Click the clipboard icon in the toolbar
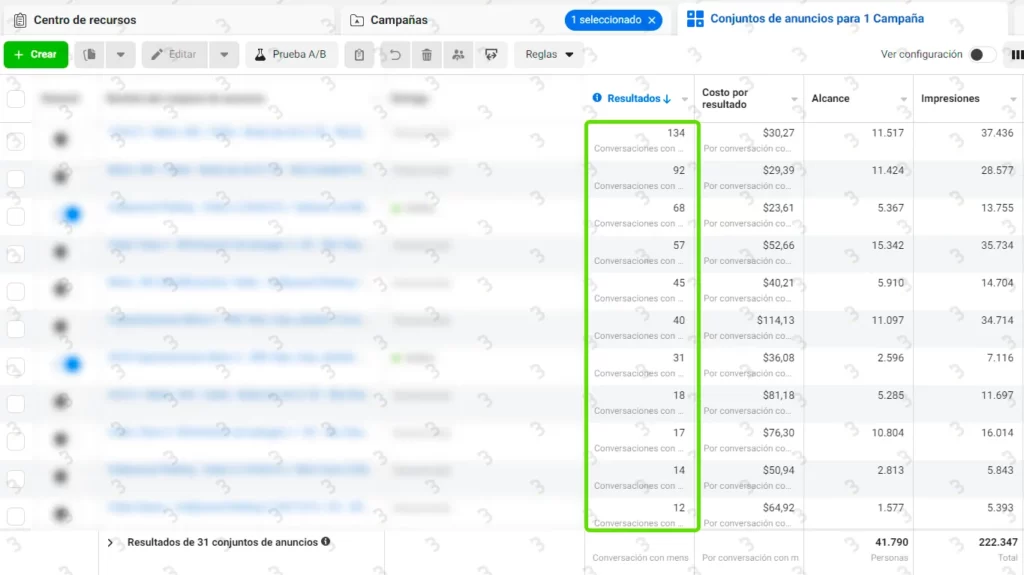The height and width of the screenshot is (575, 1024). coord(359,55)
